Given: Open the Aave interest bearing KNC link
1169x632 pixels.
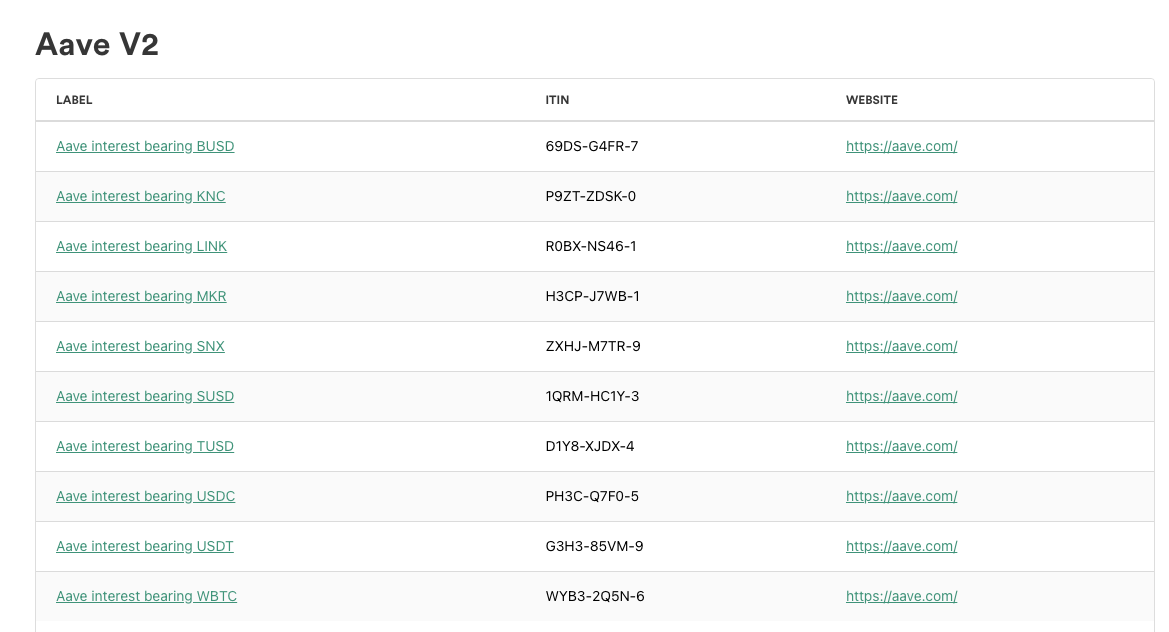Looking at the screenshot, I should pyautogui.click(x=141, y=196).
